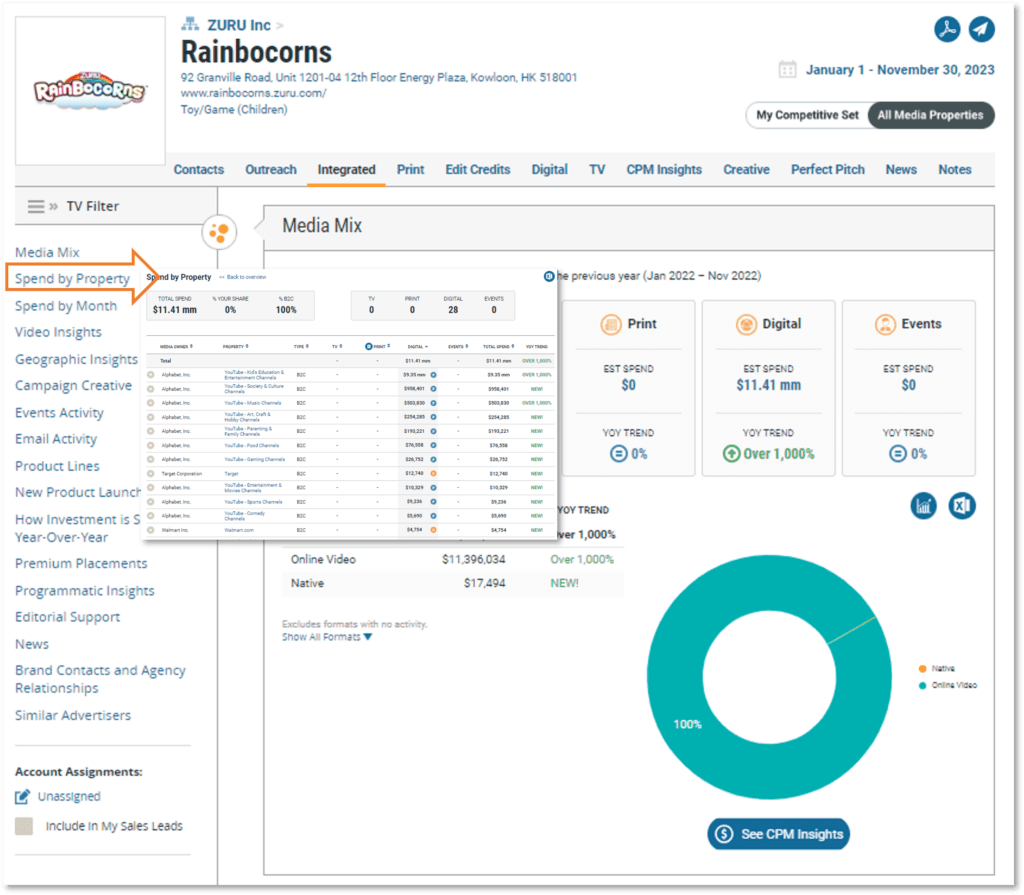Collapse the TV Filter hamburger menu
Viewport: 1024px width, 895px height.
tap(36, 206)
